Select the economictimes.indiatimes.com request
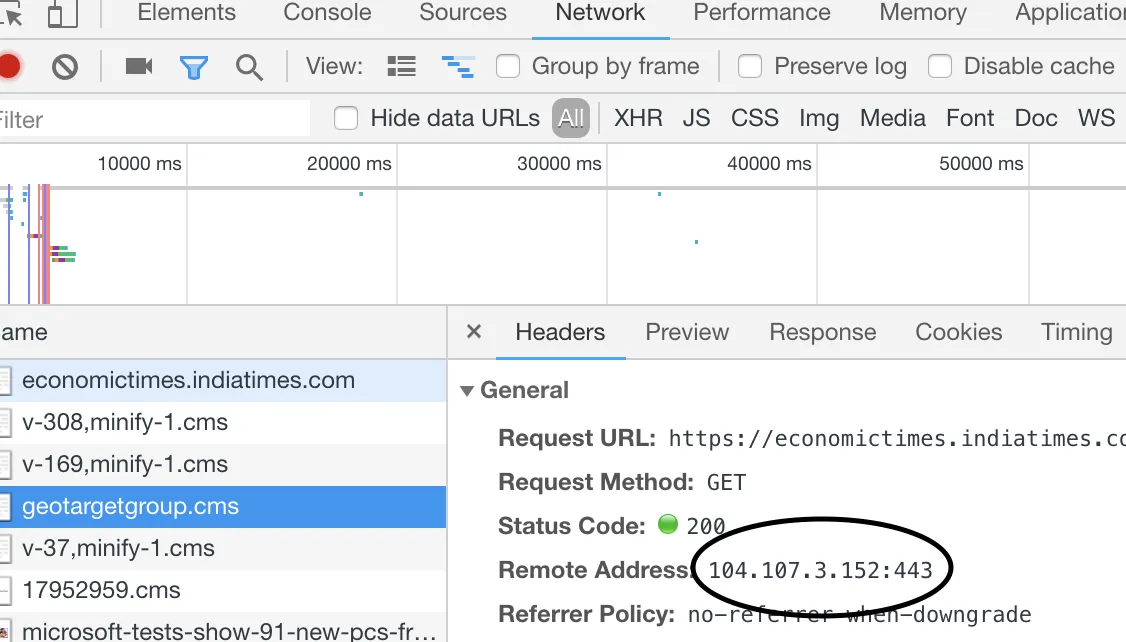The image size is (1126, 642). (x=188, y=381)
